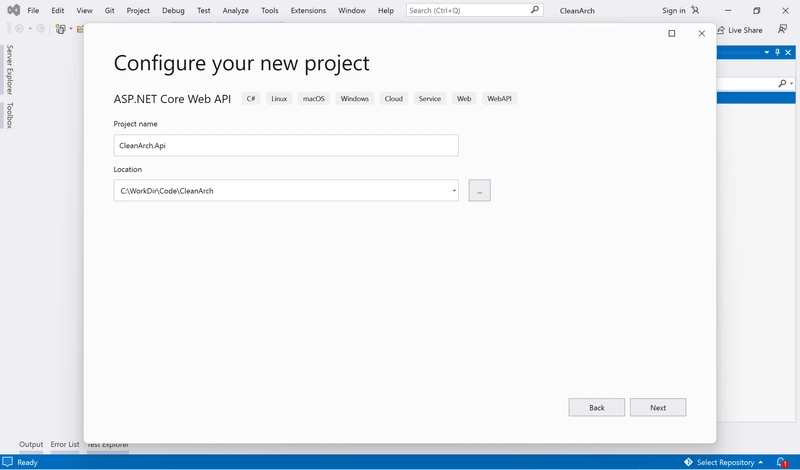800x470 pixels.
Task: Open the Analyze menu
Action: point(236,10)
